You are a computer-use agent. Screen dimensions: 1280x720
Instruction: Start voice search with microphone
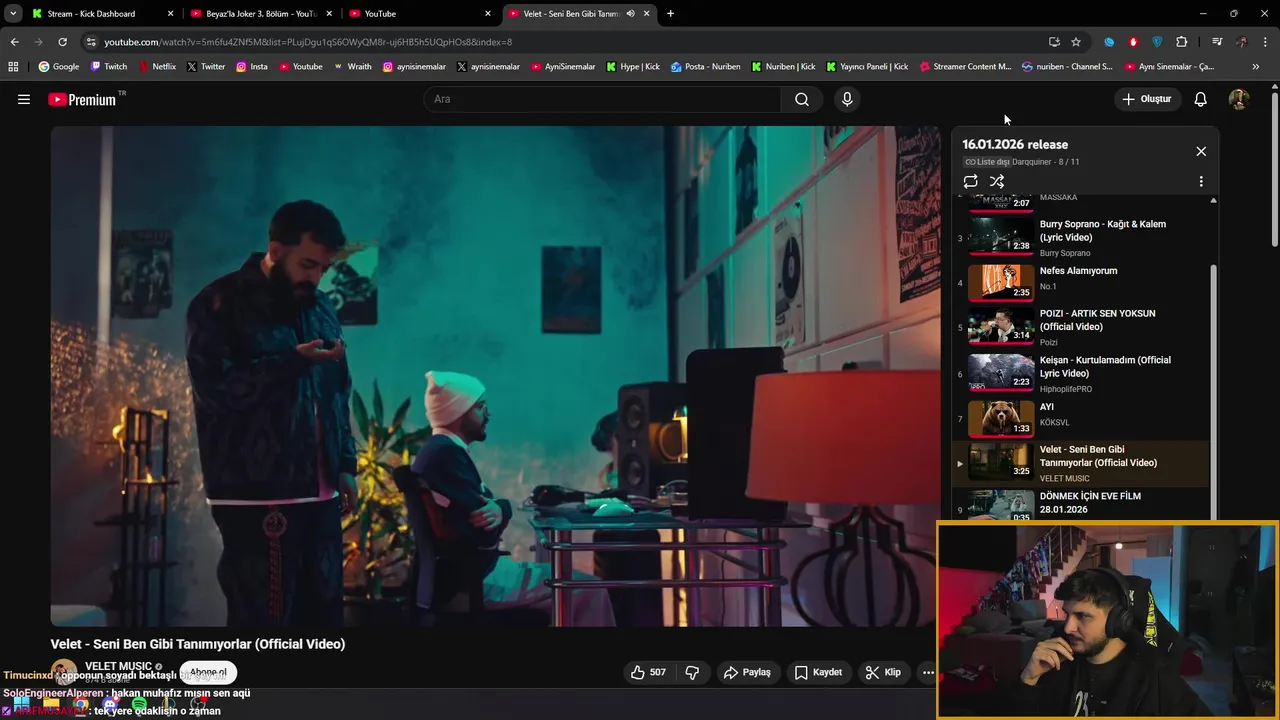coord(847,99)
